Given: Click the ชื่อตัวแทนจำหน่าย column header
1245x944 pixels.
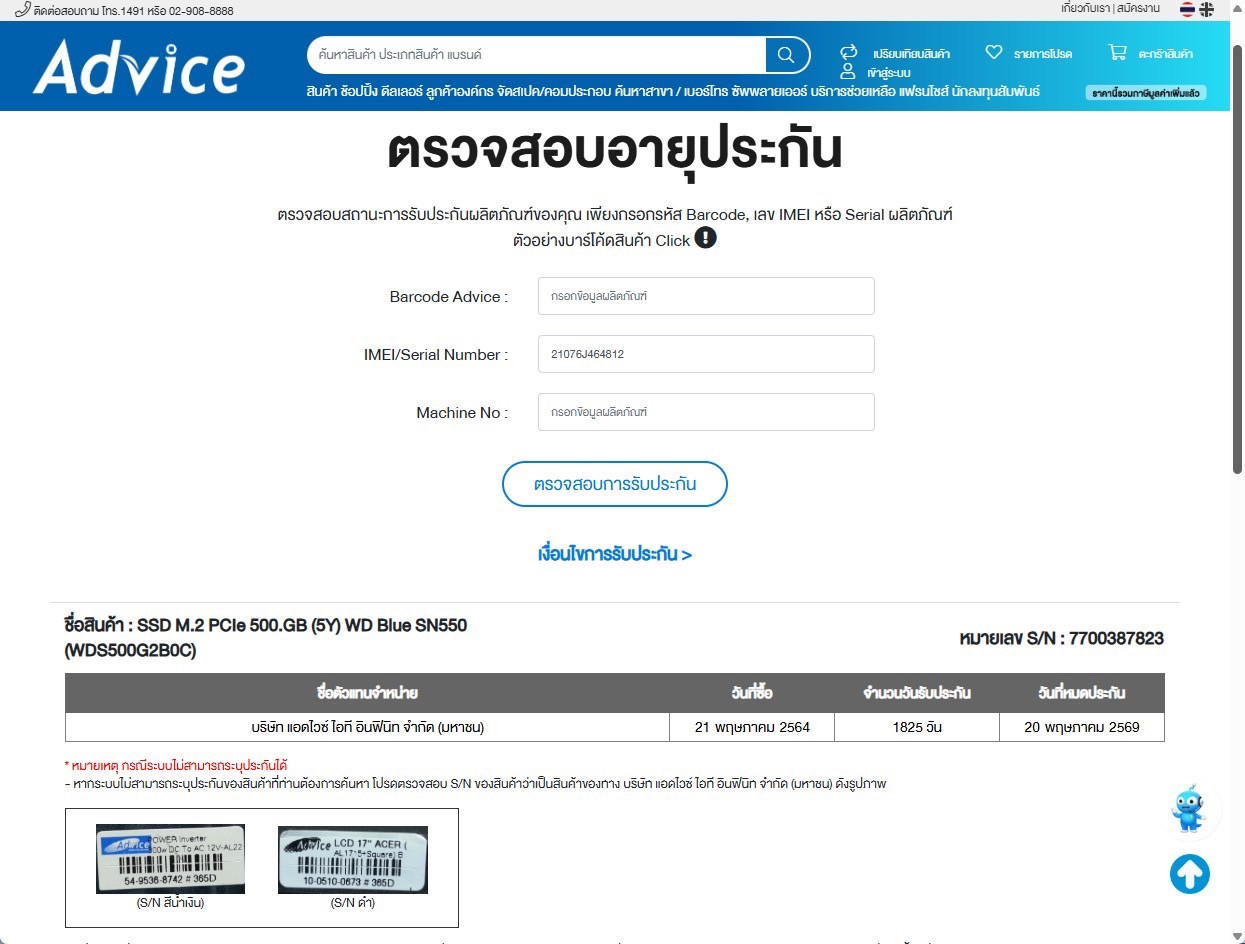Looking at the screenshot, I should (367, 693).
